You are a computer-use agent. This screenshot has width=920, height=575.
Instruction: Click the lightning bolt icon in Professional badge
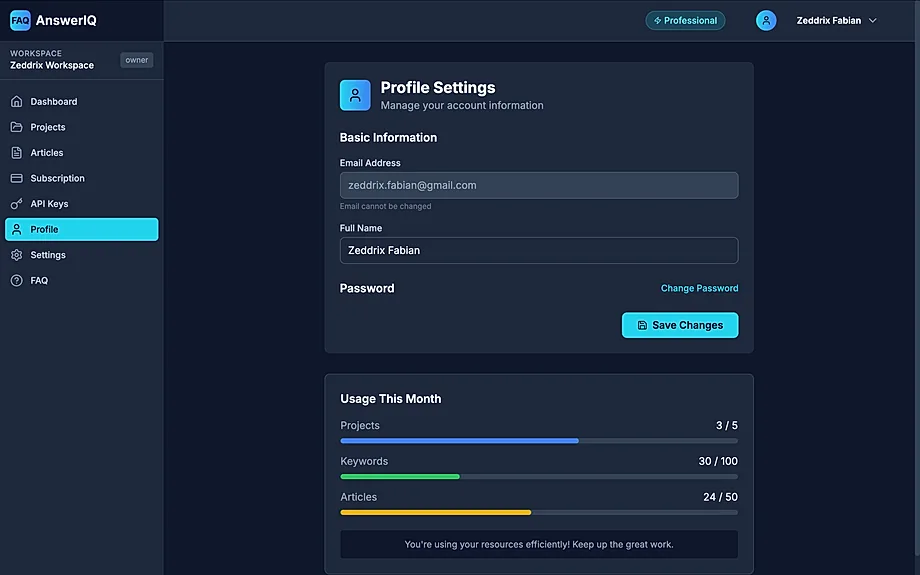pos(658,21)
